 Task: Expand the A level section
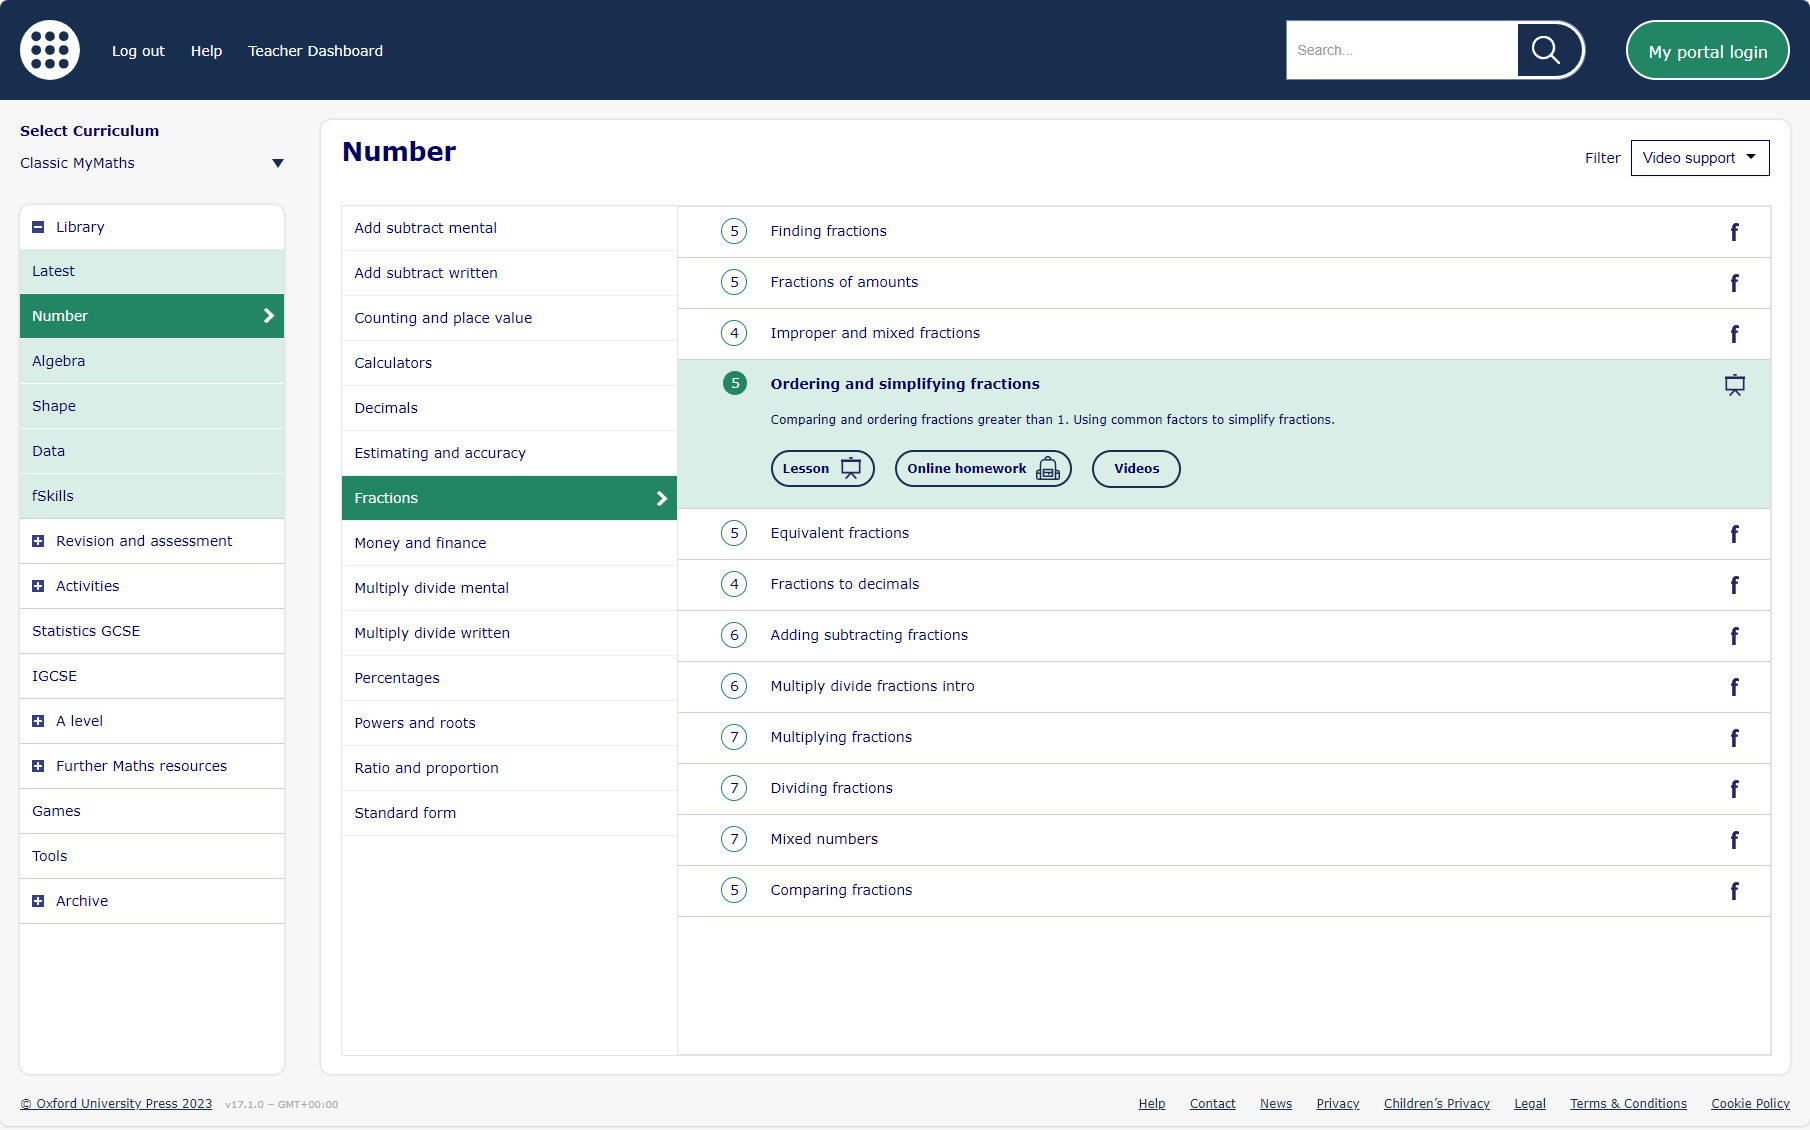38,721
